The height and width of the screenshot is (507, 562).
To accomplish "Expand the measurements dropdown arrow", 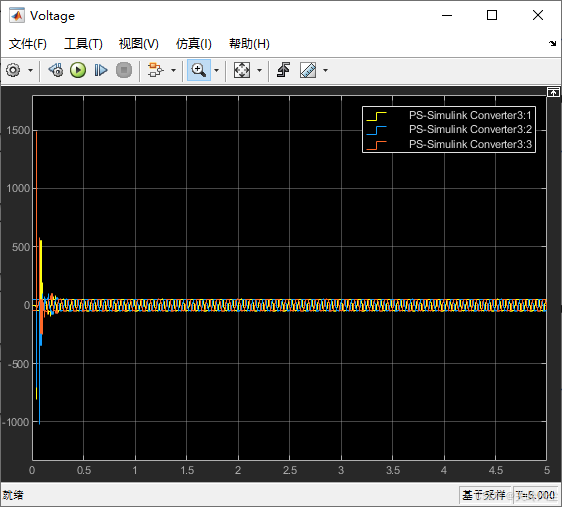I will pyautogui.click(x=325, y=70).
